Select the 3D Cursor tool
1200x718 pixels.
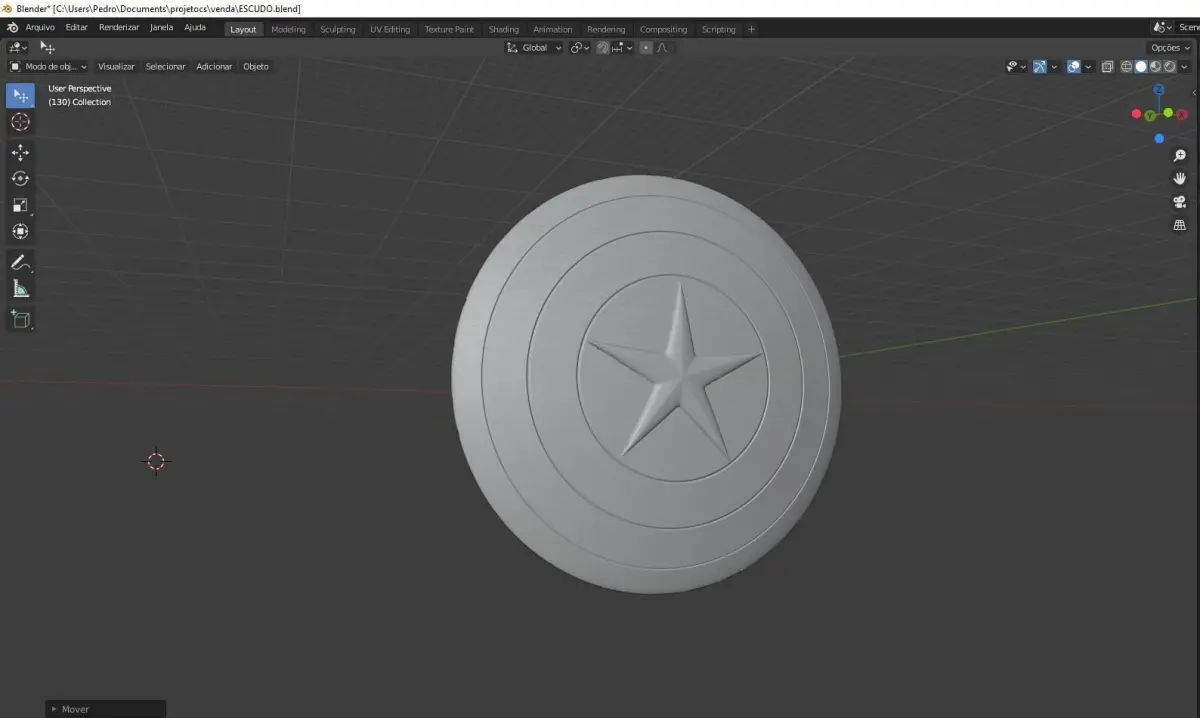(x=20, y=122)
